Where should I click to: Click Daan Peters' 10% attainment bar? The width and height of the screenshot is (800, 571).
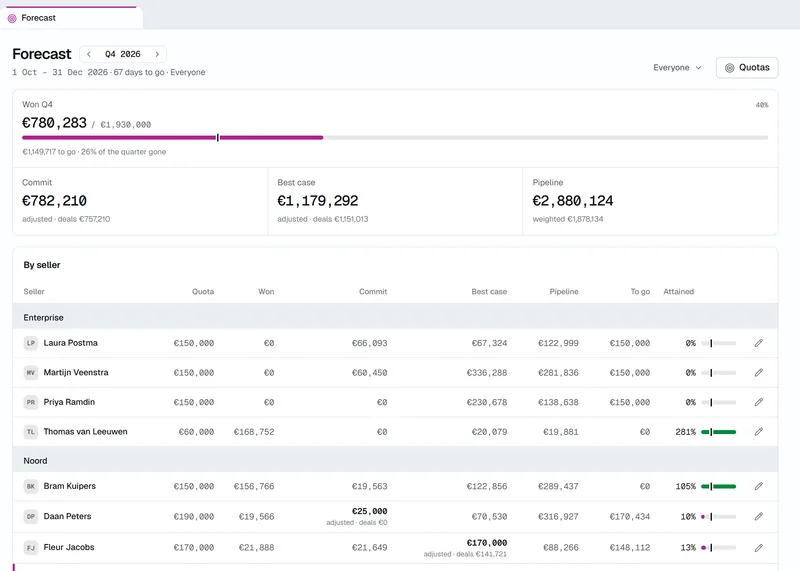pyautogui.click(x=718, y=517)
